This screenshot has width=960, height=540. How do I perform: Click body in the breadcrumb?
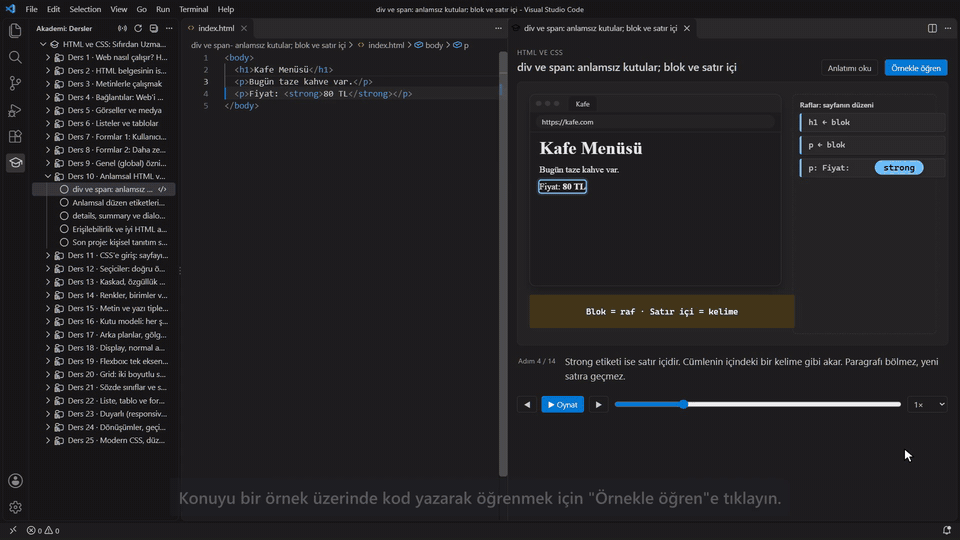coord(434,45)
